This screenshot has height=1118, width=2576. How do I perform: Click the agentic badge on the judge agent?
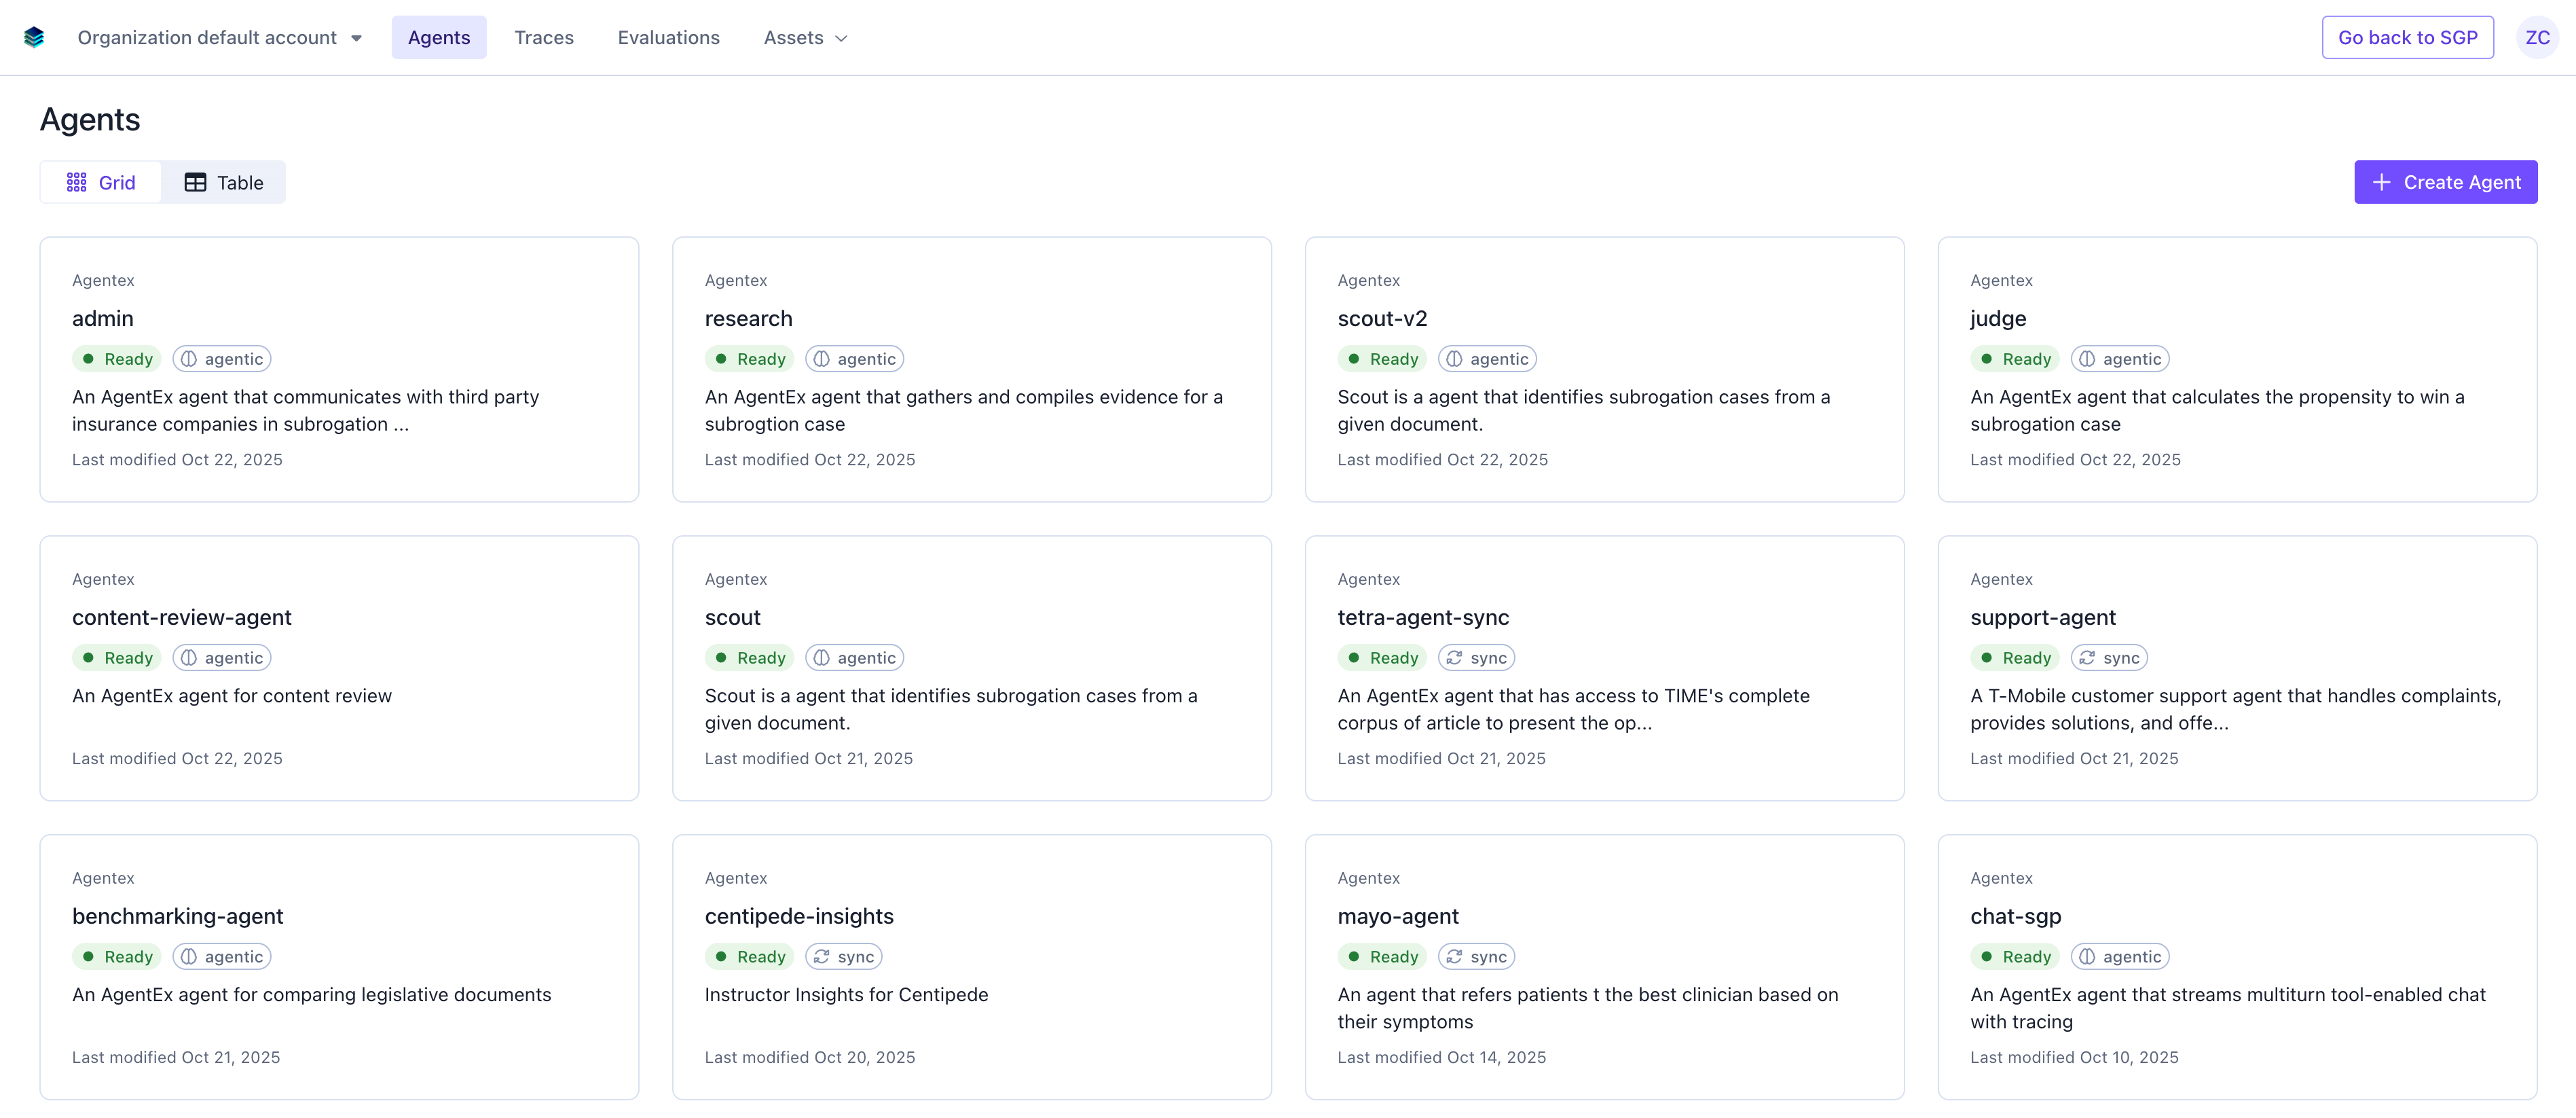click(x=2119, y=358)
